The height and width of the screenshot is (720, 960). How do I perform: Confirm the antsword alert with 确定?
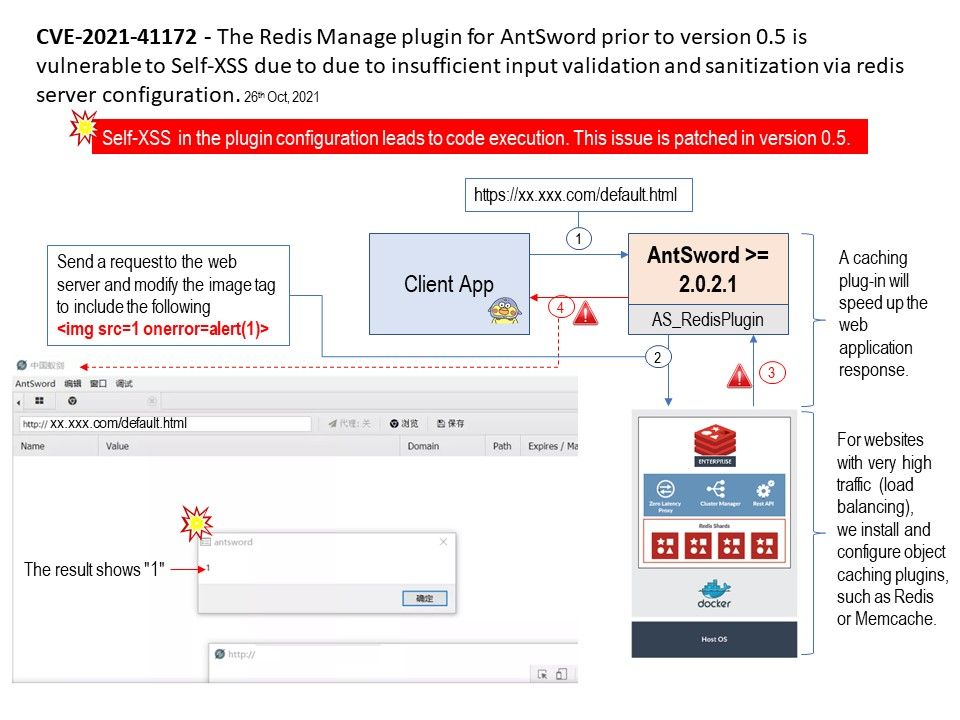pos(424,598)
